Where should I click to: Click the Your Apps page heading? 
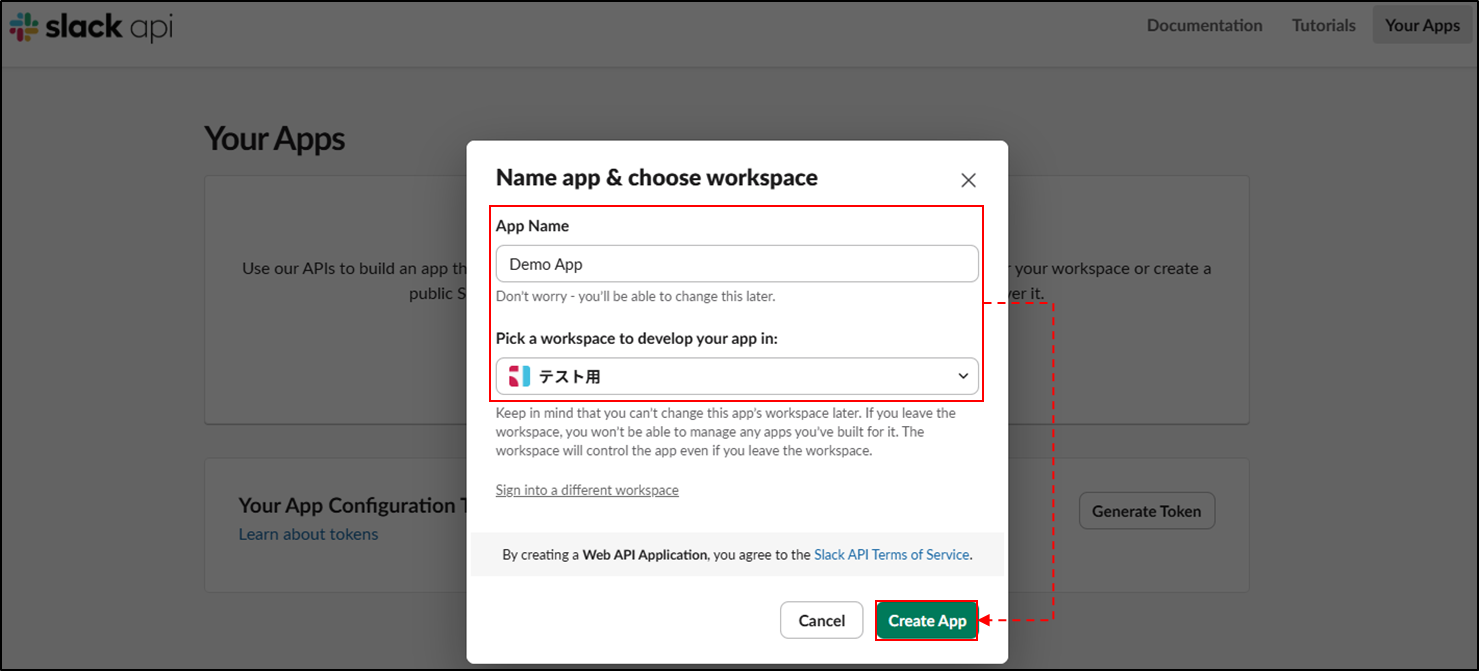tap(274, 138)
